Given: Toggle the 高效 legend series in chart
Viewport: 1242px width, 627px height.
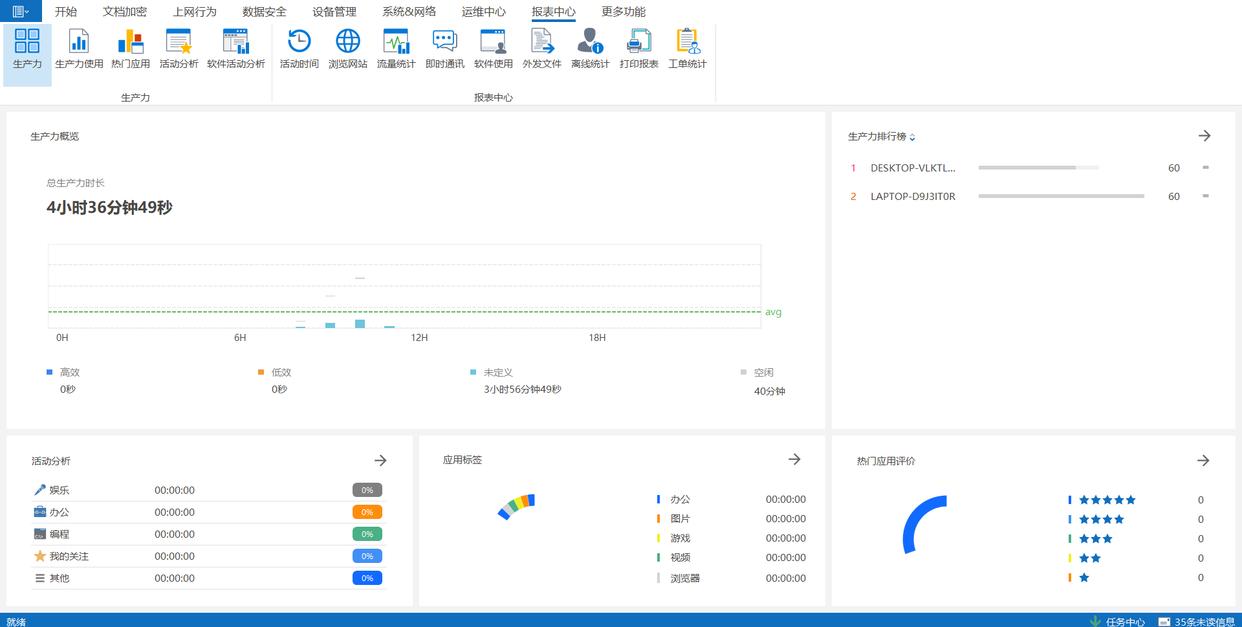Looking at the screenshot, I should 68,372.
